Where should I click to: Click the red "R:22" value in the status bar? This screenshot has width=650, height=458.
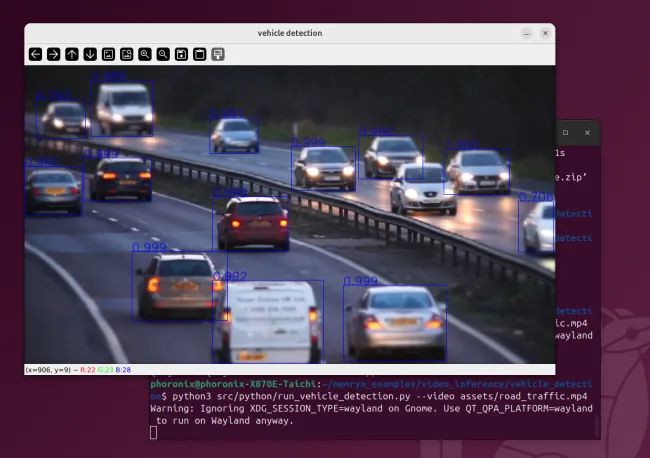tap(87, 370)
